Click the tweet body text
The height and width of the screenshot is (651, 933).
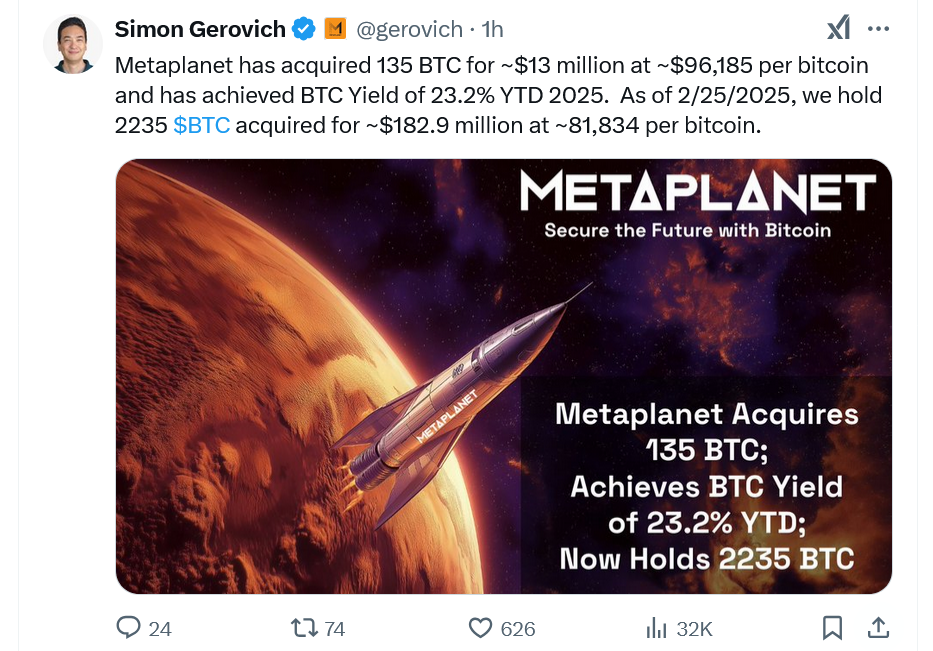[x=498, y=95]
